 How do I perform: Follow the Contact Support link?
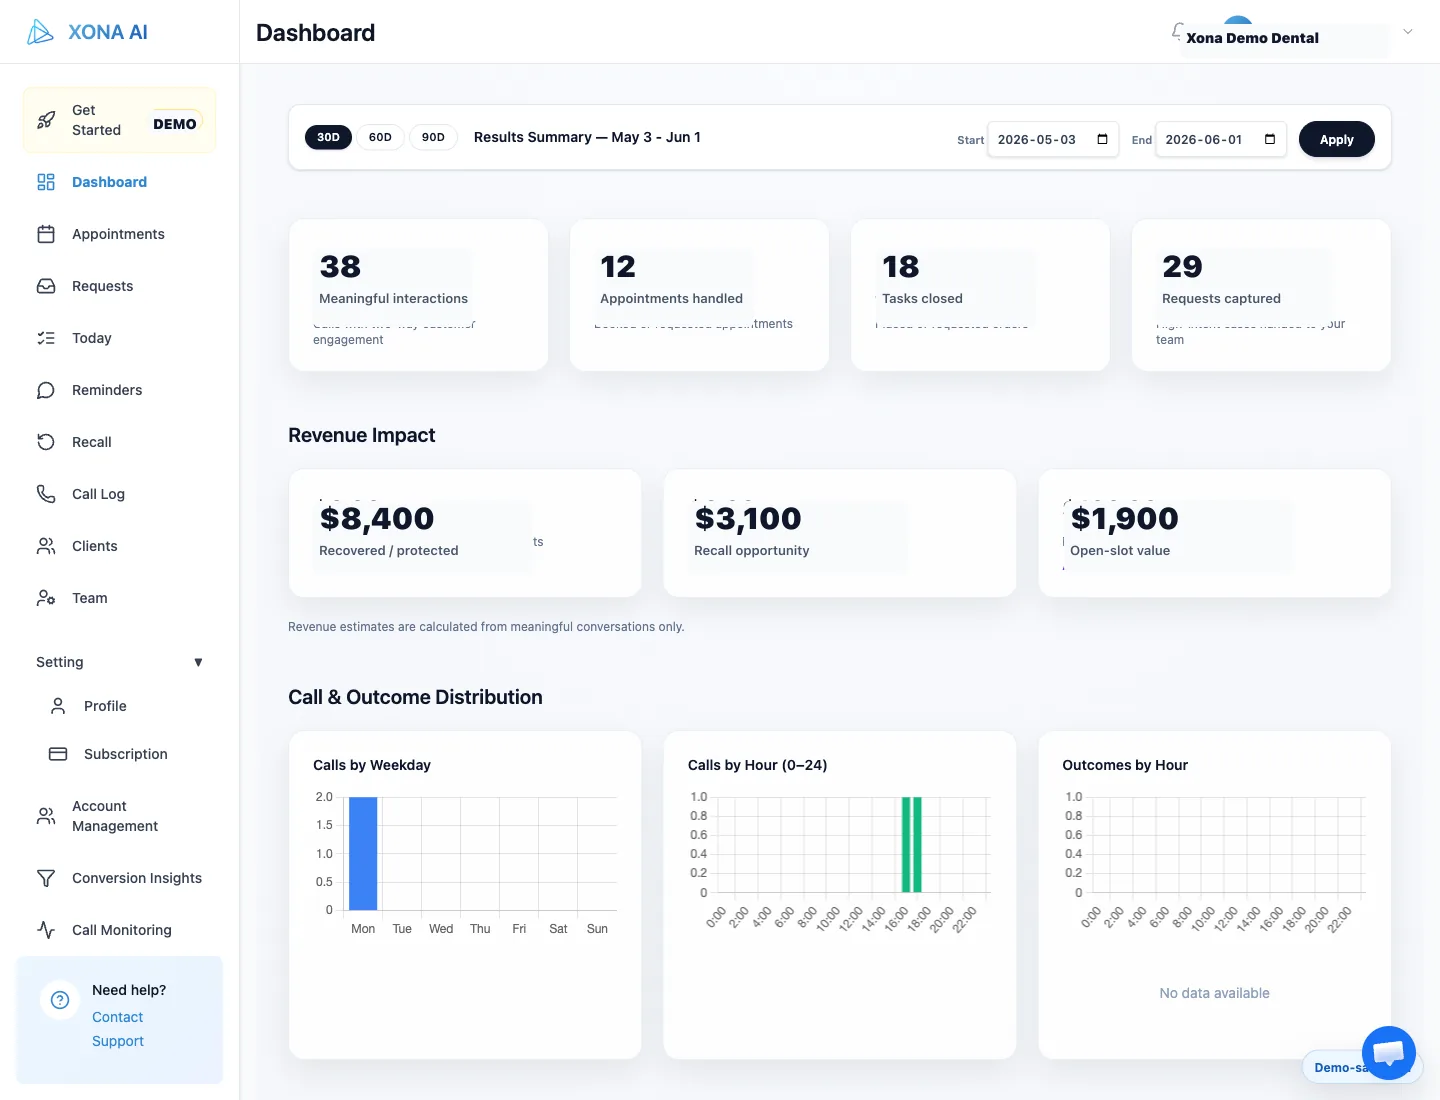point(118,1029)
